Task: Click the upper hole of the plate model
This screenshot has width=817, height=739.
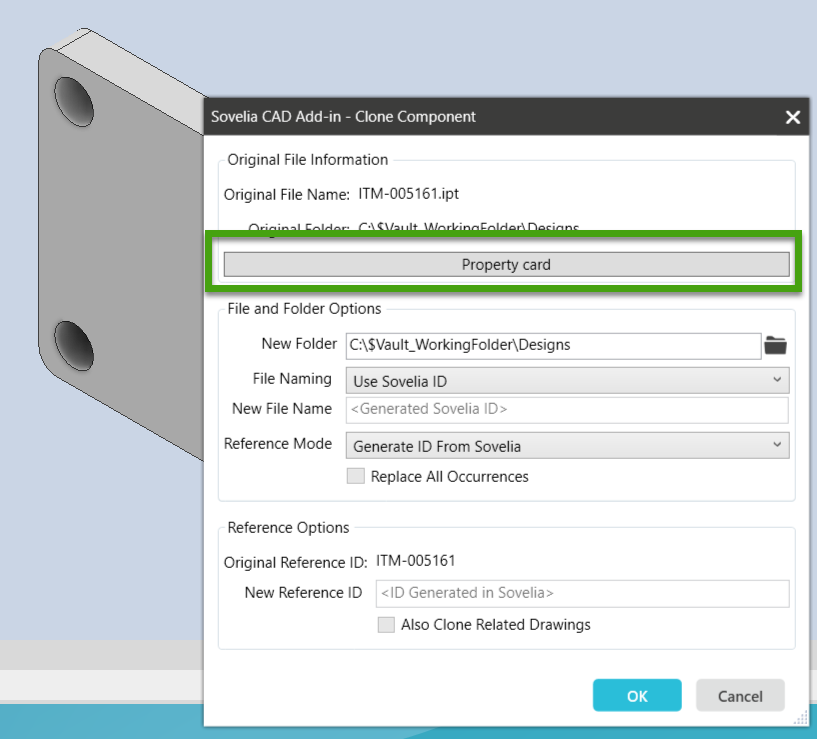Action: (74, 102)
